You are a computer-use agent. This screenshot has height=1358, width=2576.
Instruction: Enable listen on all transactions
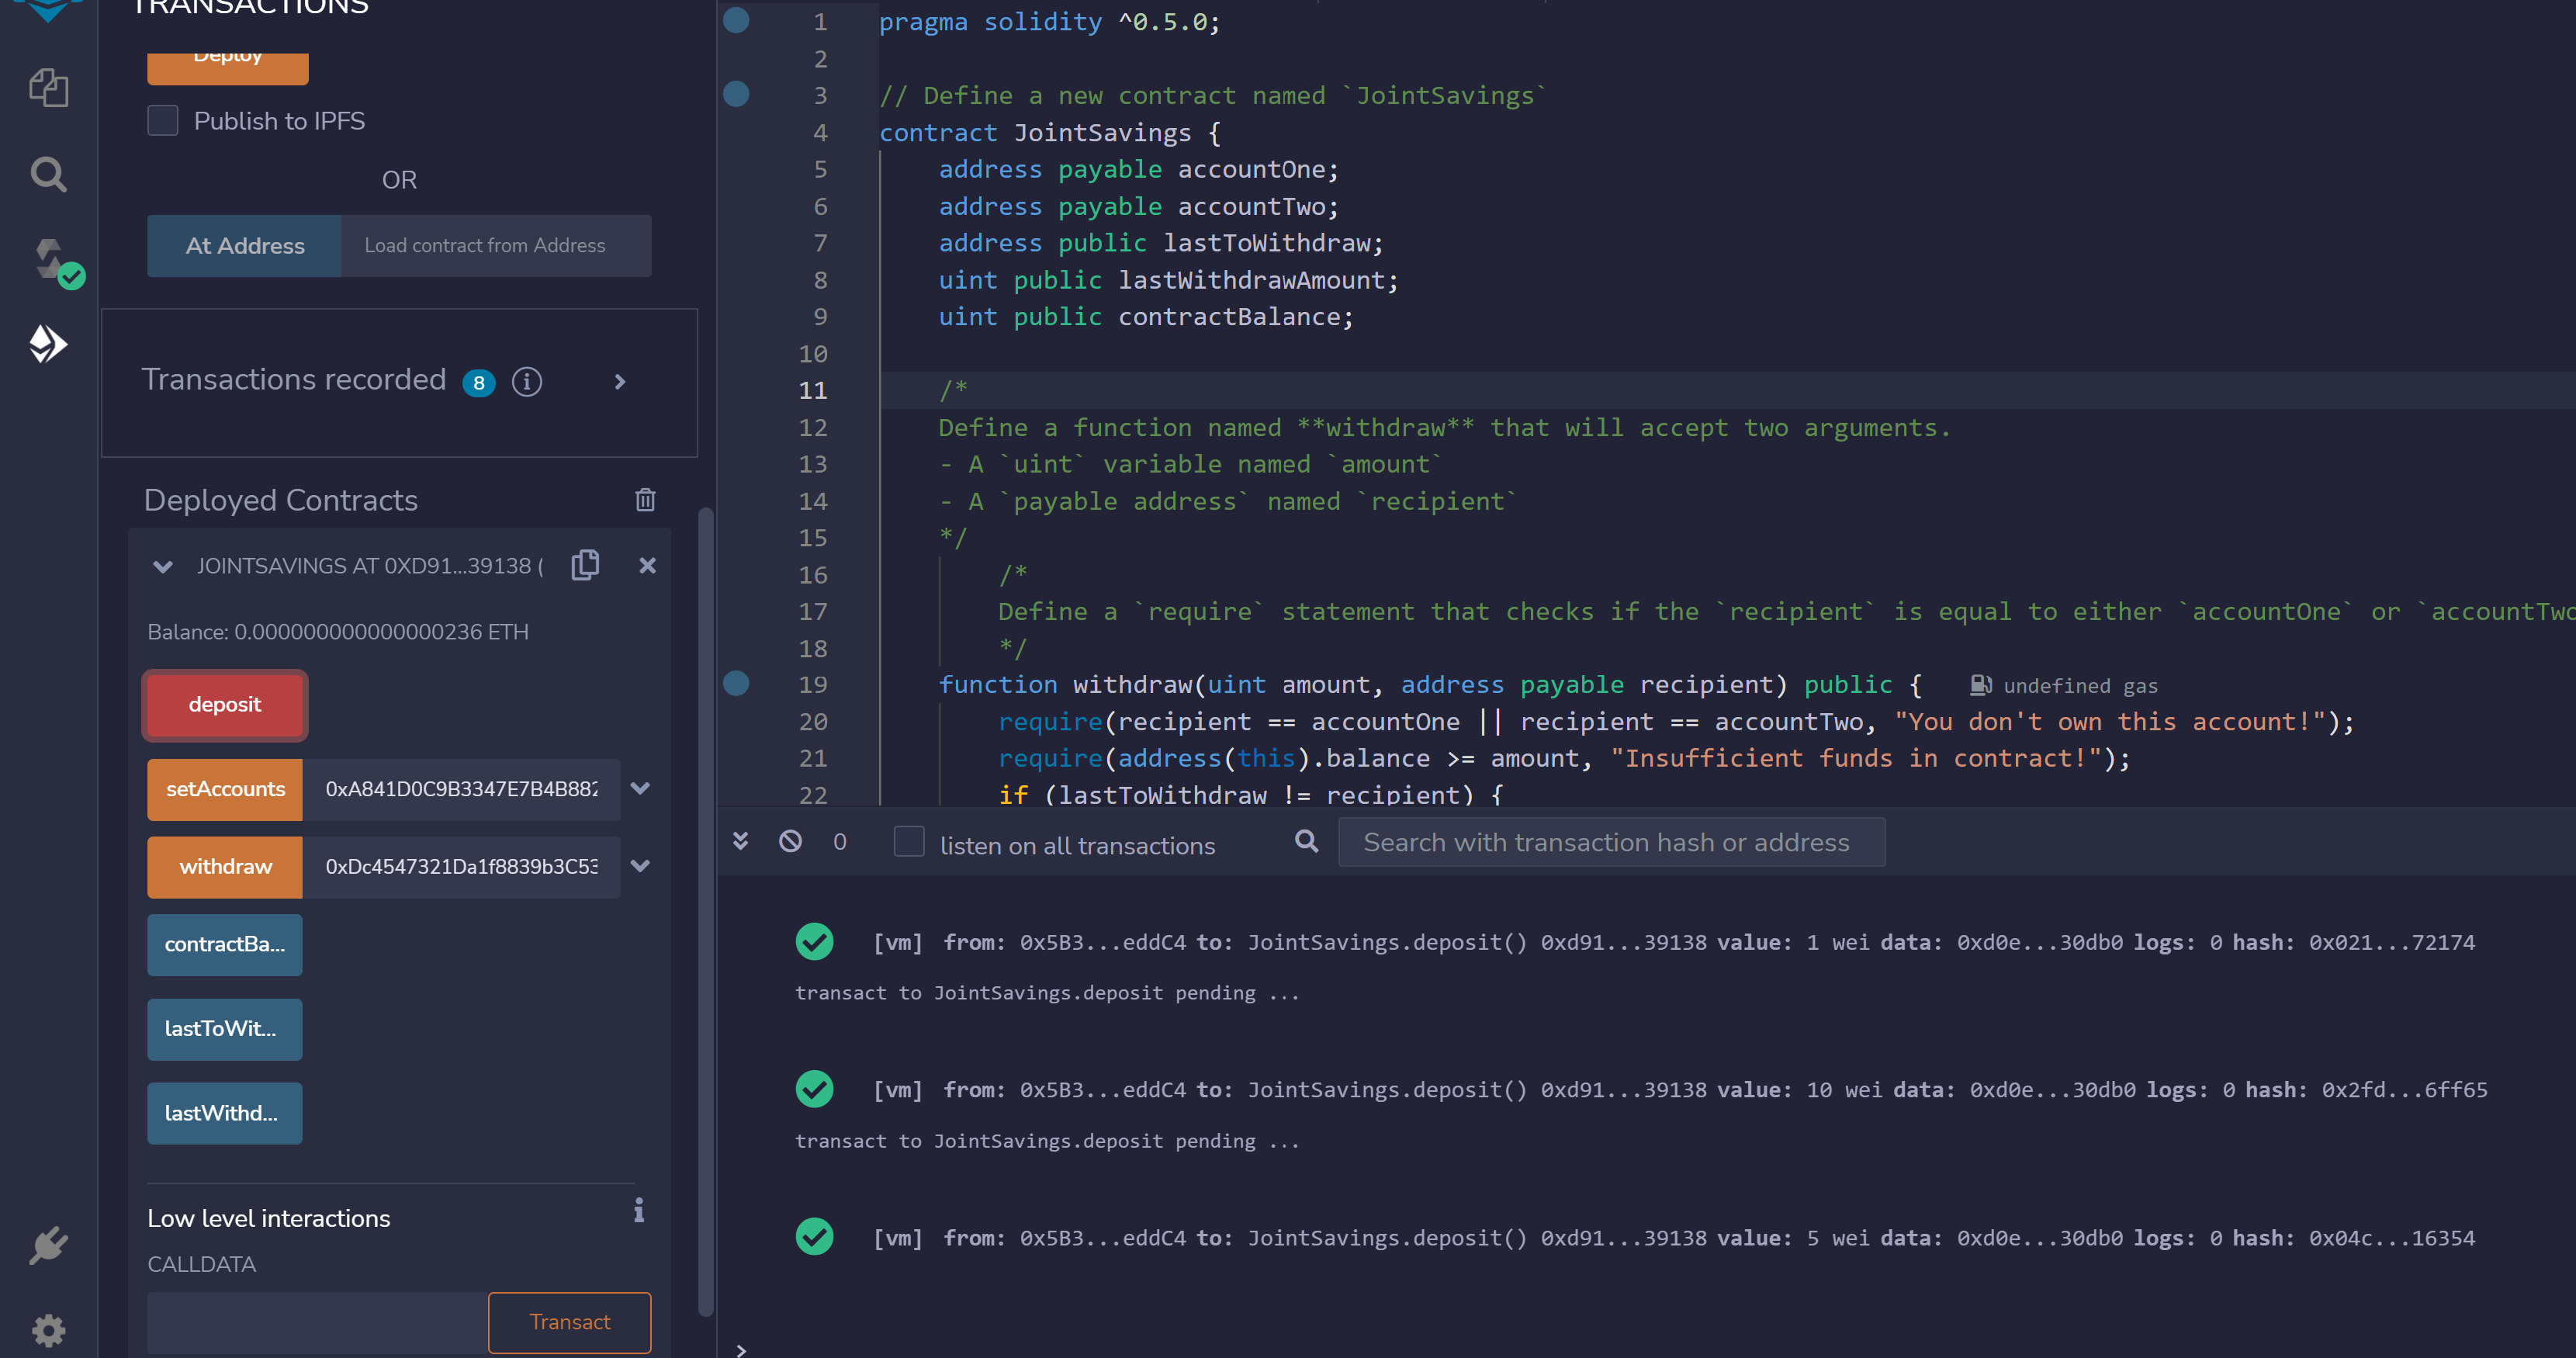(909, 842)
